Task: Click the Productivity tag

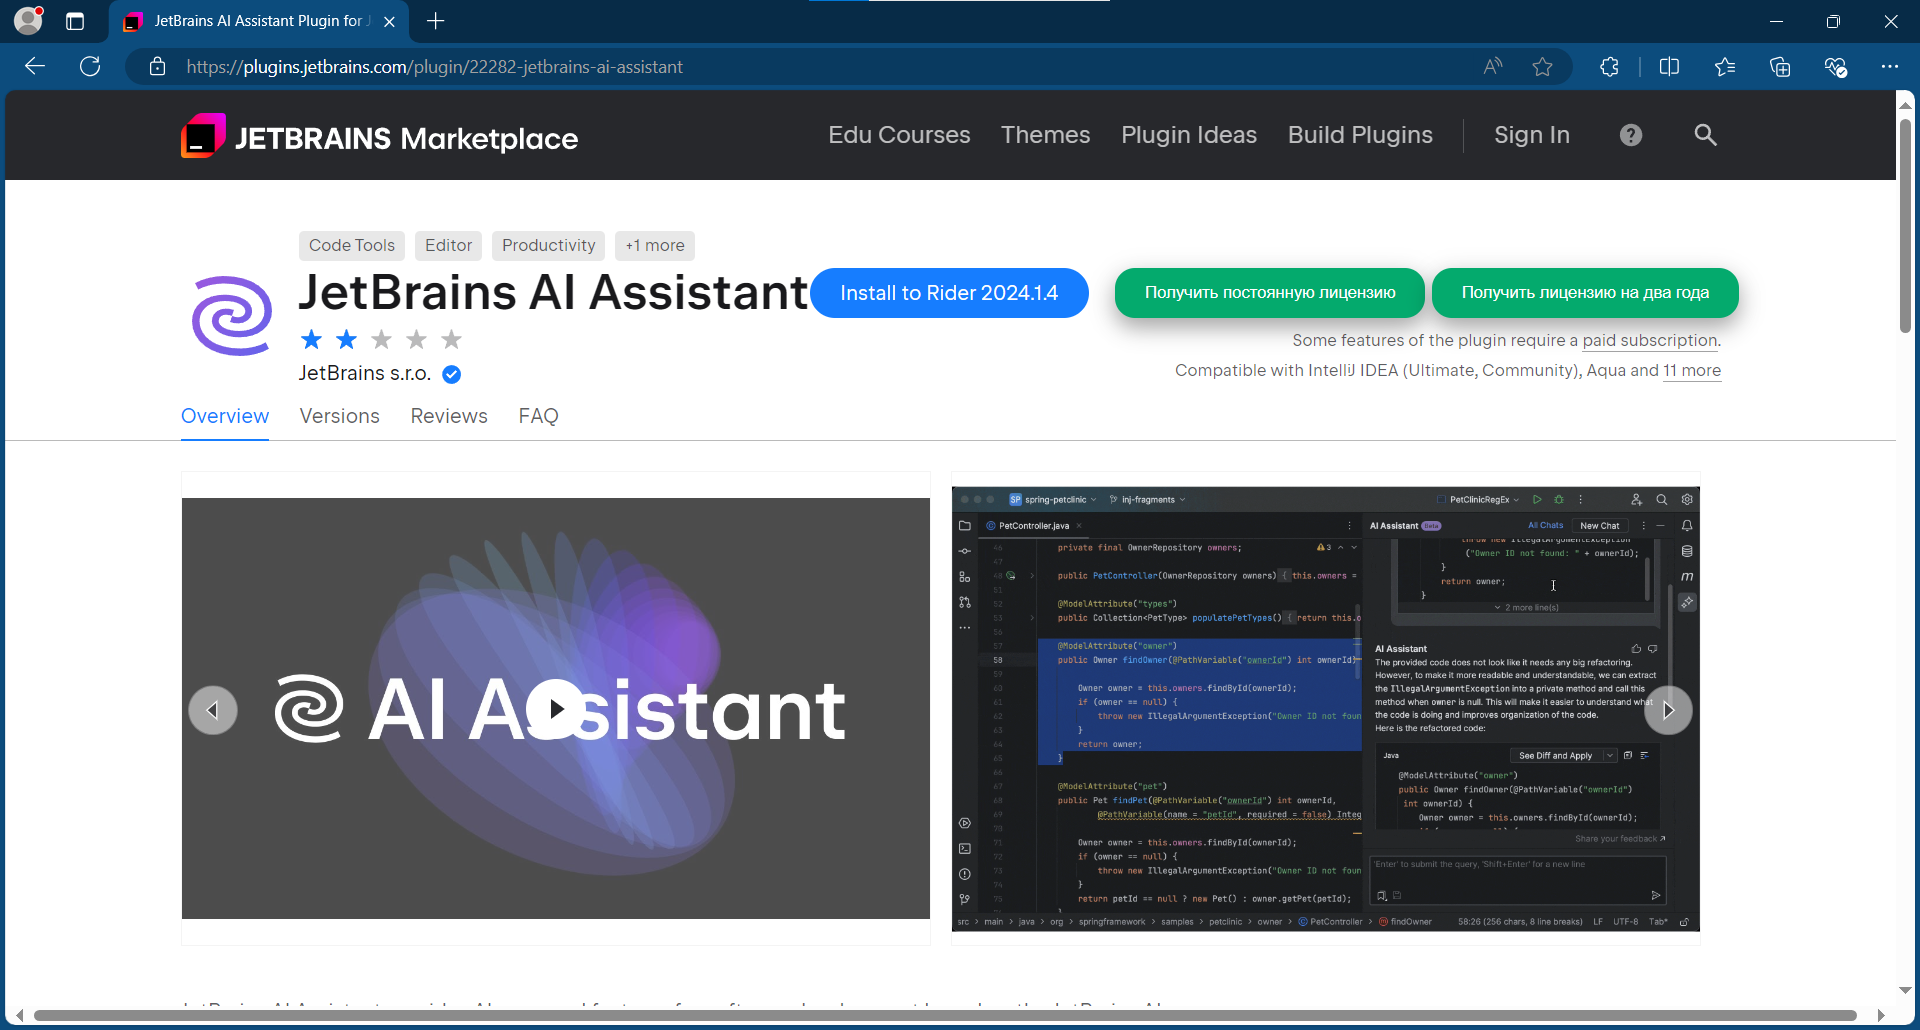Action: click(549, 246)
